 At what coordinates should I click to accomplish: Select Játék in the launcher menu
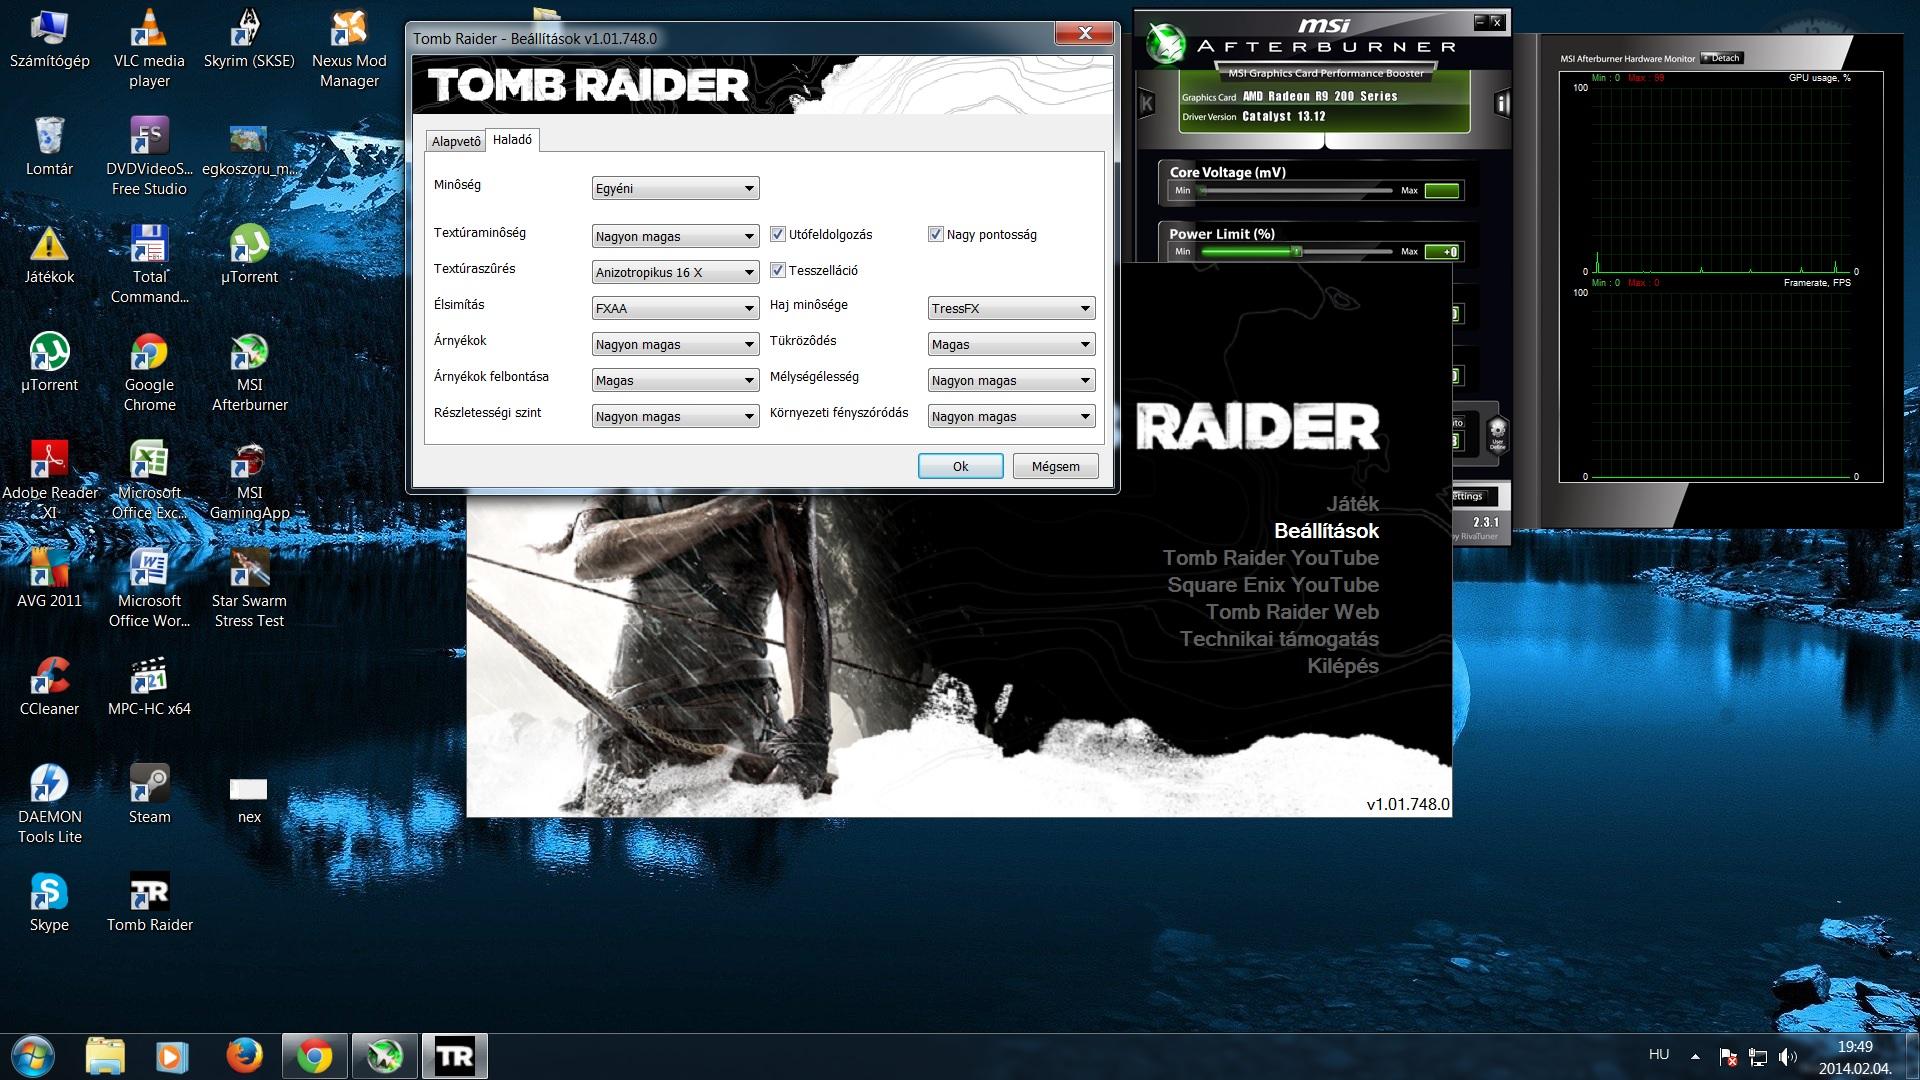1352,504
